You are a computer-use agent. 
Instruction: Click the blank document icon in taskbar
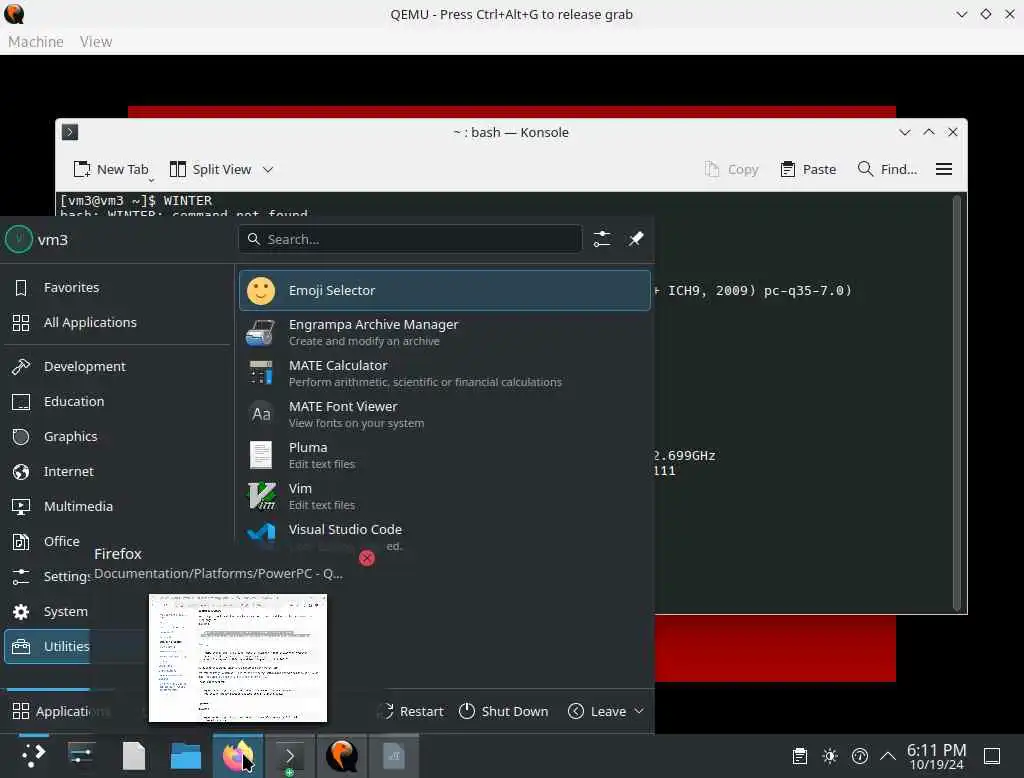point(133,756)
